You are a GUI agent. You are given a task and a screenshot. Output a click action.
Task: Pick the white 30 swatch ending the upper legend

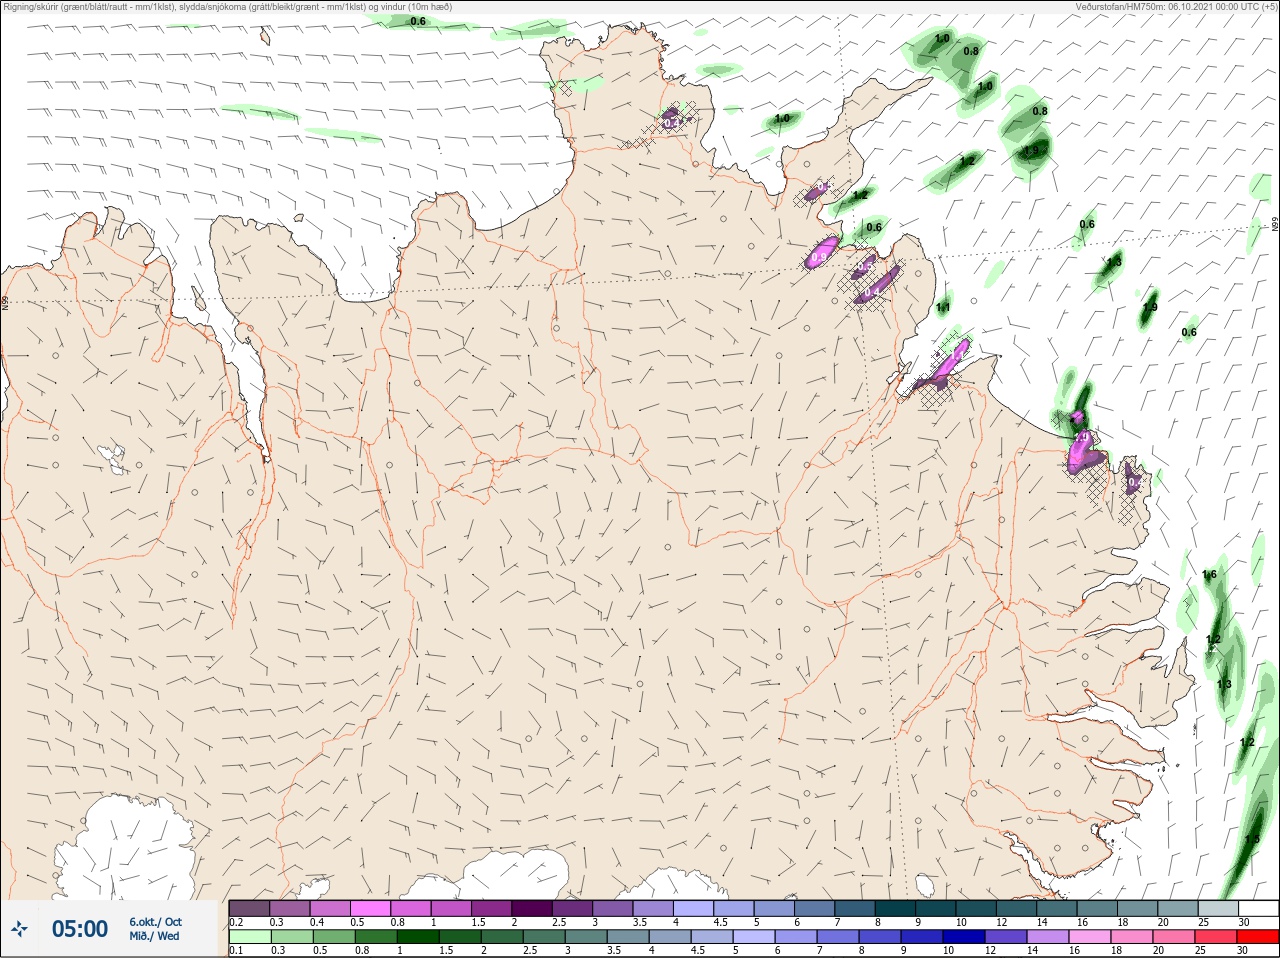pyautogui.click(x=1258, y=908)
